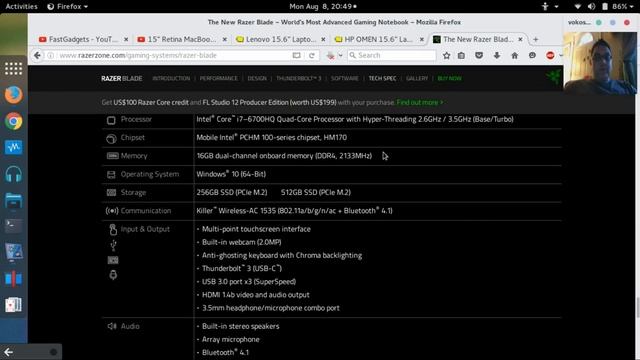Follow the green Find out more link
This screenshot has height=360, width=640.
420,102
